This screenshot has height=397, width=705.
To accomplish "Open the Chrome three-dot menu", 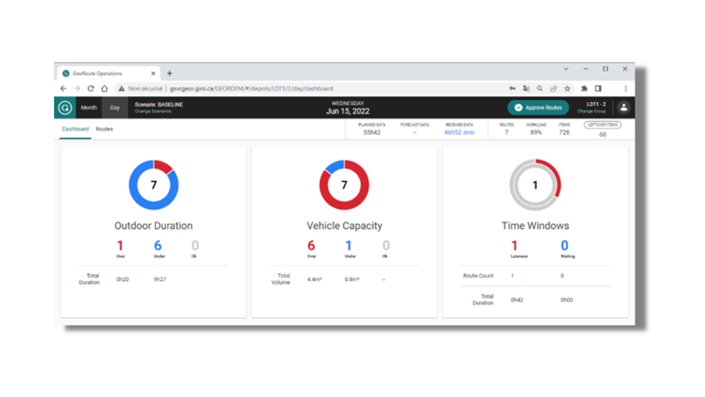I will tap(625, 89).
